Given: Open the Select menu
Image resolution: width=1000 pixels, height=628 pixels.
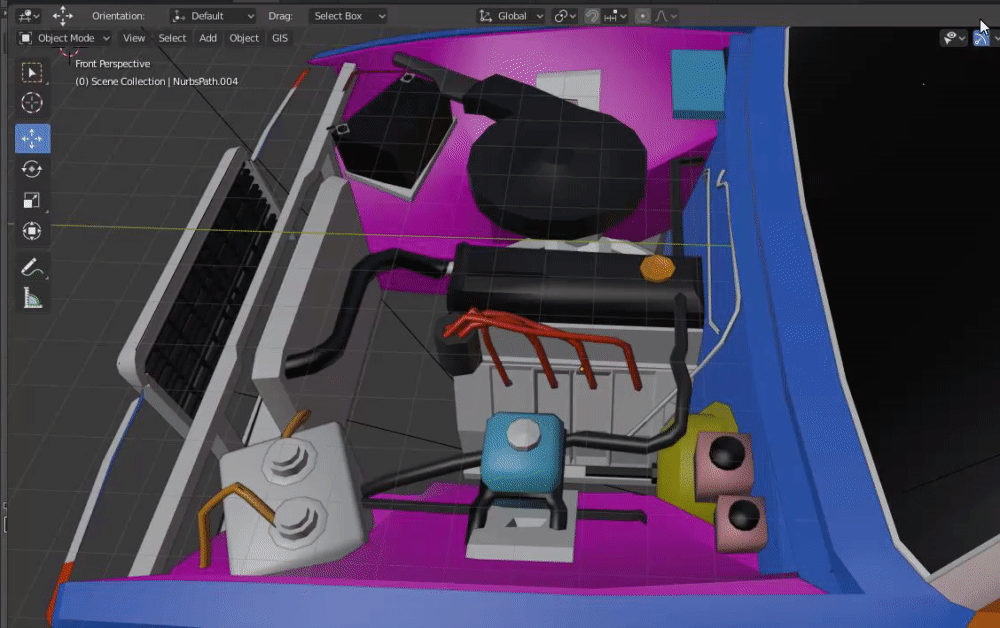Looking at the screenshot, I should coord(172,38).
